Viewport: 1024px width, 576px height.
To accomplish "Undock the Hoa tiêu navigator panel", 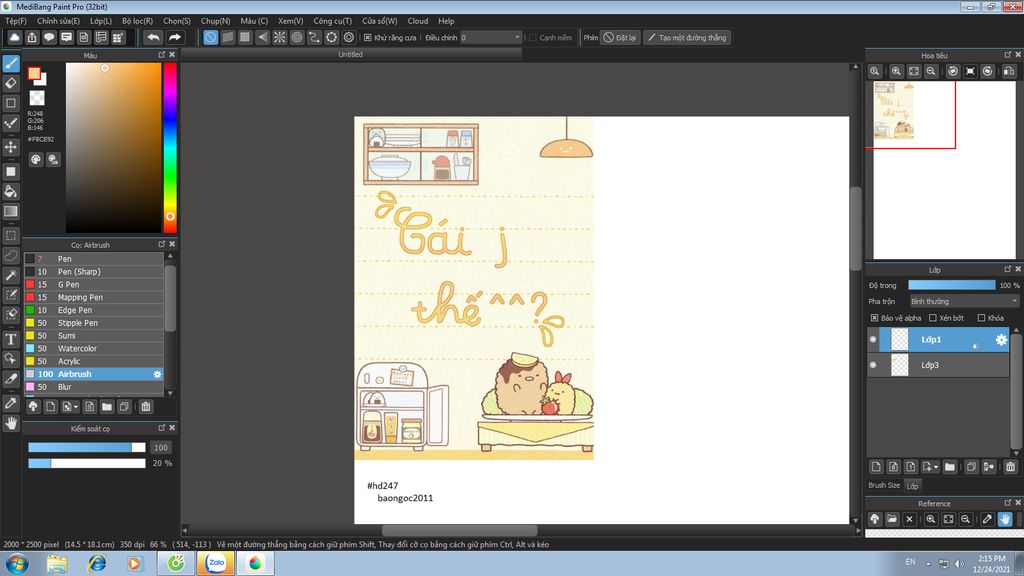I will click(1007, 55).
